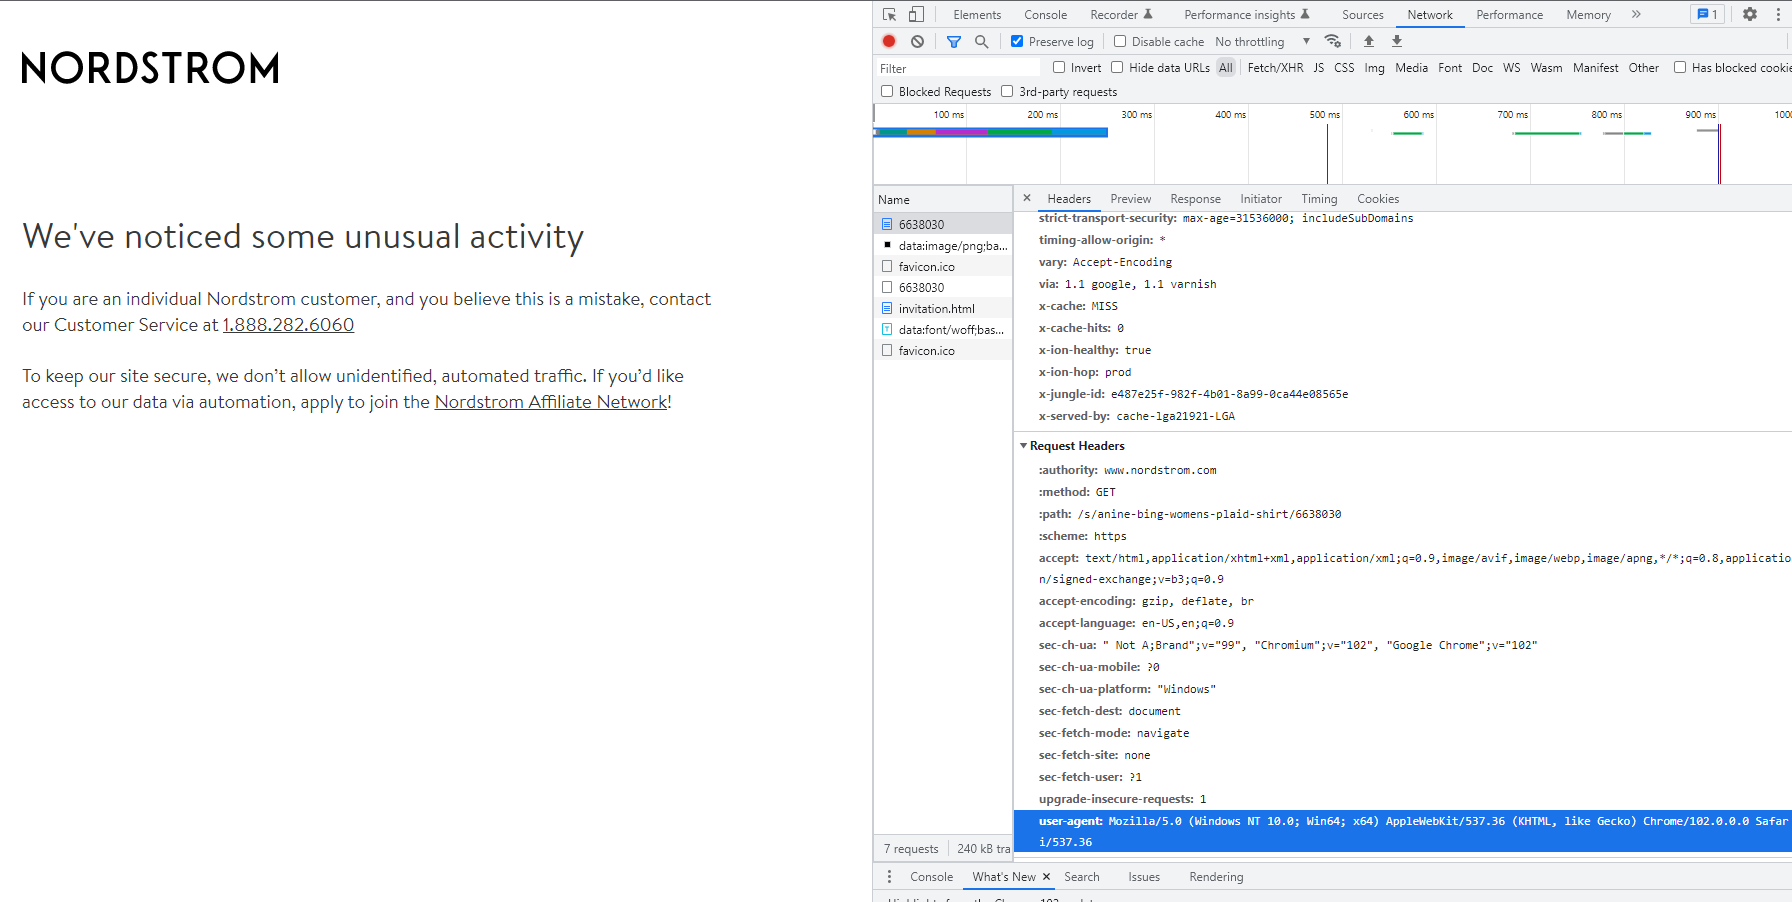This screenshot has width=1792, height=902.
Task: Select the second 6638030 request row
Action: [x=943, y=287]
